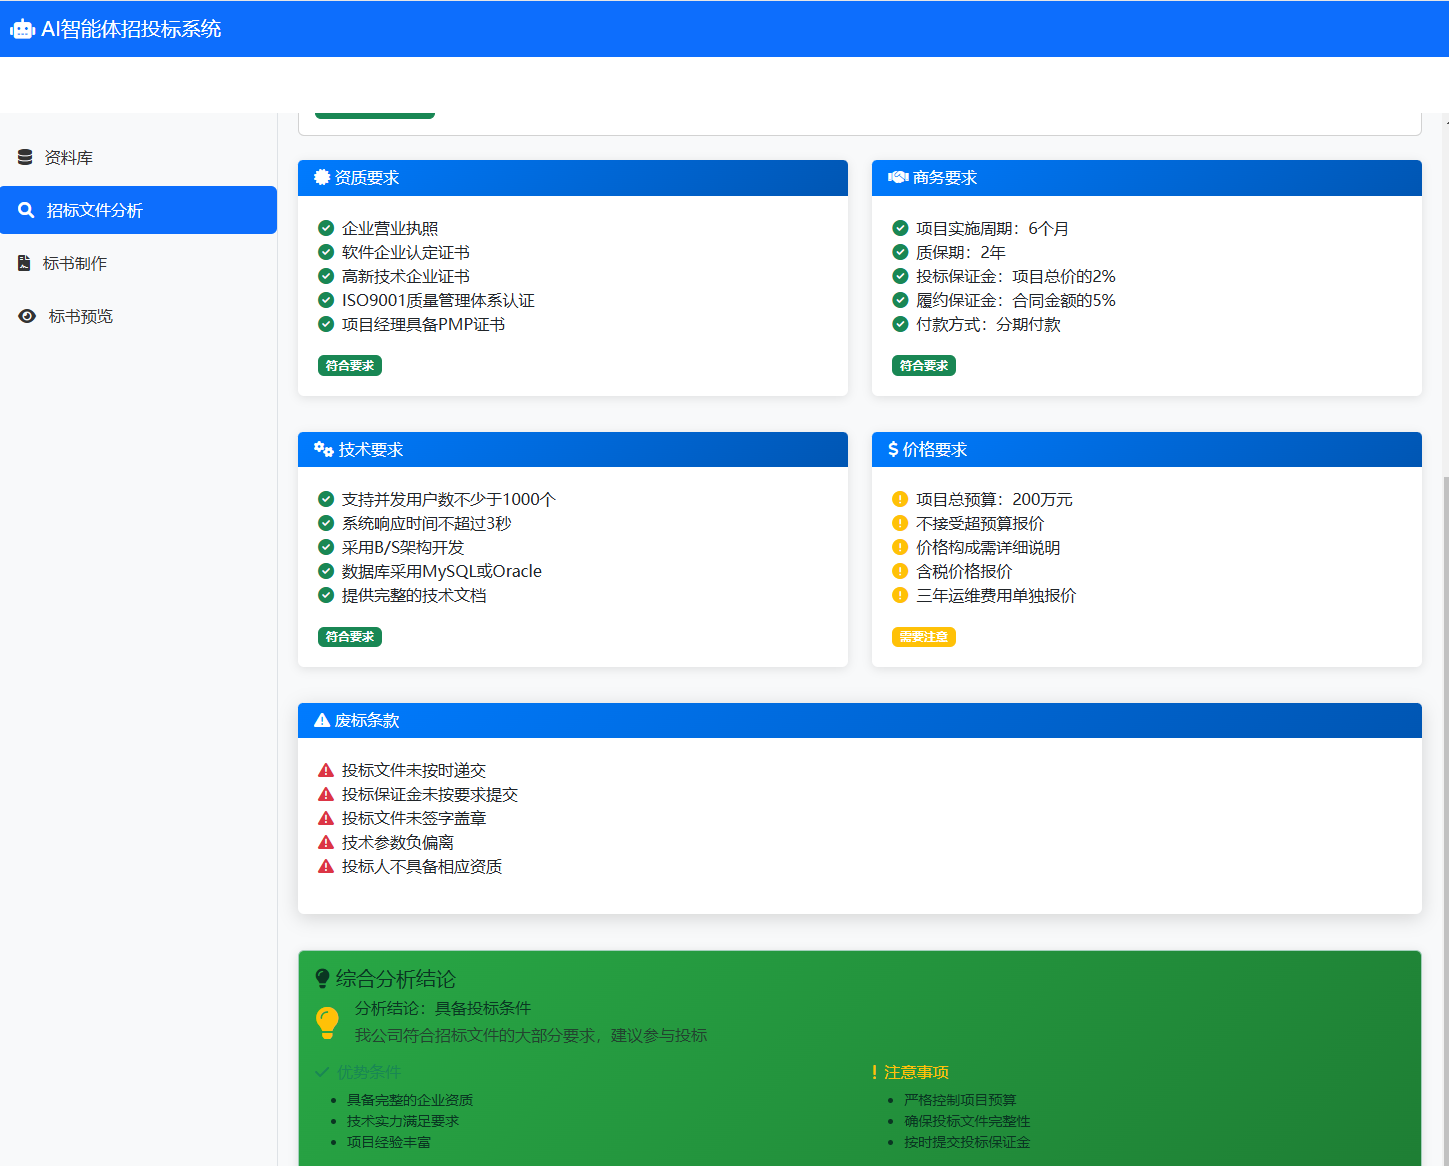Click the green check beside 企业营业执照
The image size is (1449, 1167).
[x=326, y=228]
